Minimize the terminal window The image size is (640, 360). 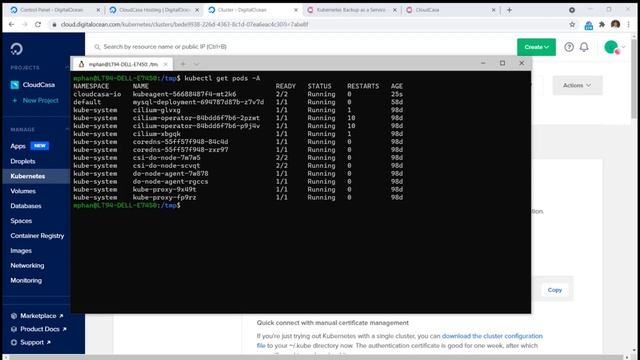click(483, 63)
